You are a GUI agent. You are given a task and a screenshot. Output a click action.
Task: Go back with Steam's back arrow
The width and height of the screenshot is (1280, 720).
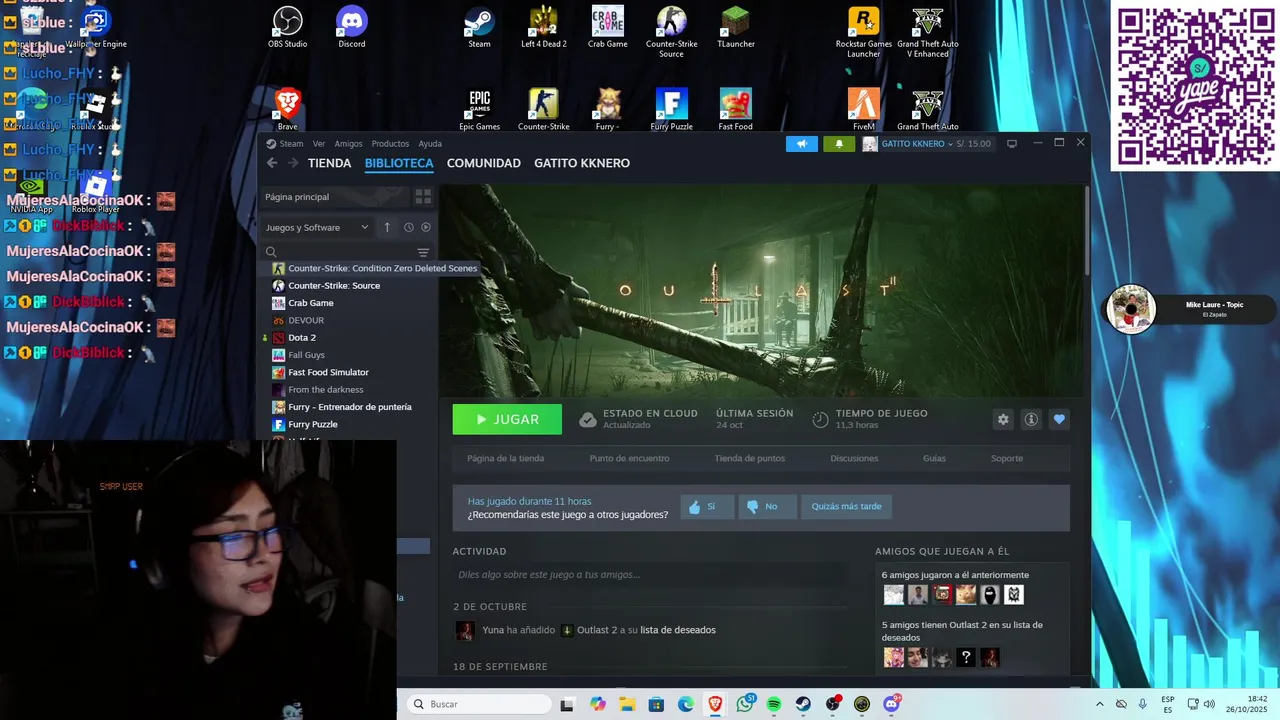point(271,163)
